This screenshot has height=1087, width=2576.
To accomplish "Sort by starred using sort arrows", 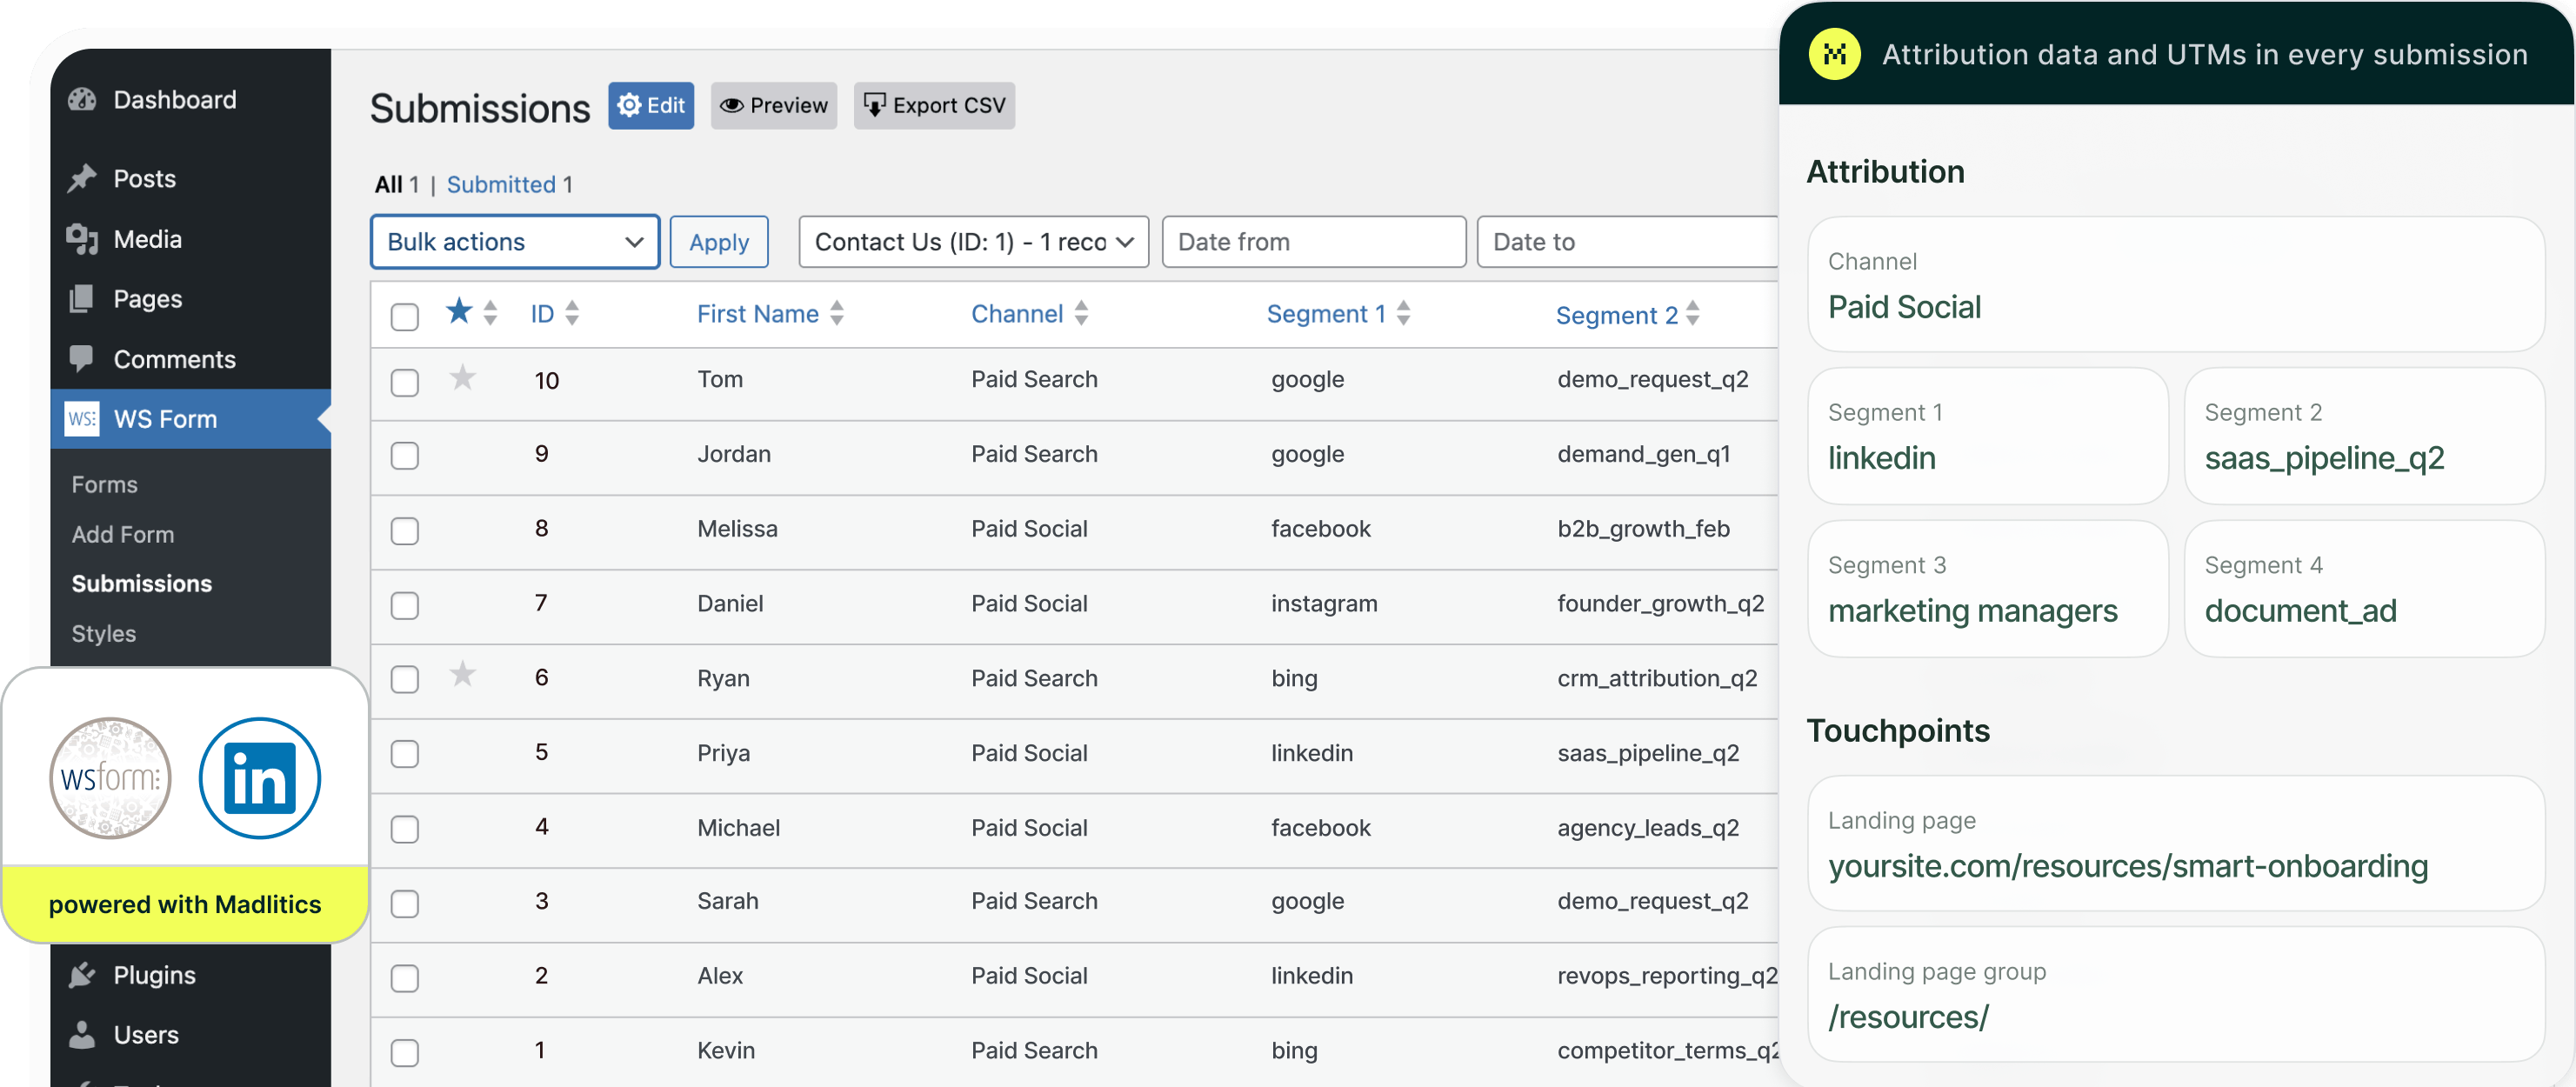I will point(490,313).
